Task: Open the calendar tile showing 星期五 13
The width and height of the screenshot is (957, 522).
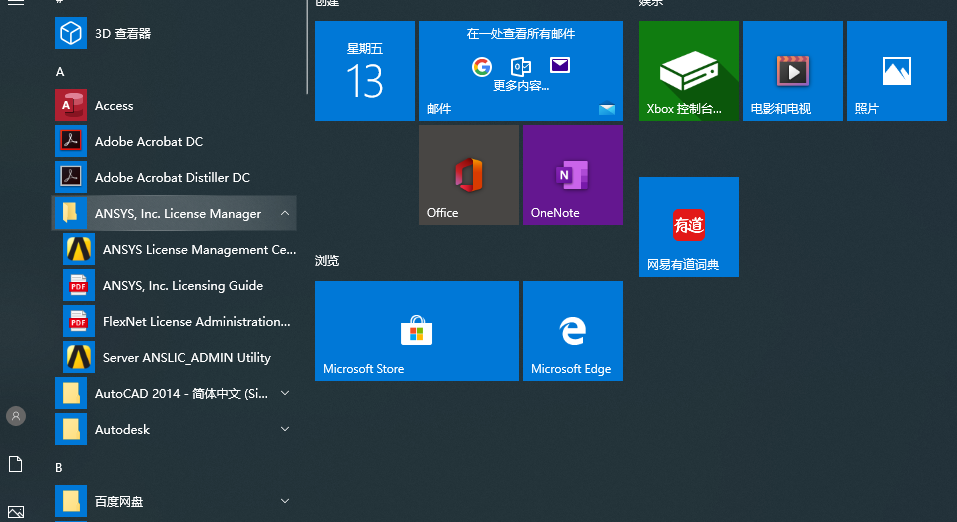Action: pos(364,71)
